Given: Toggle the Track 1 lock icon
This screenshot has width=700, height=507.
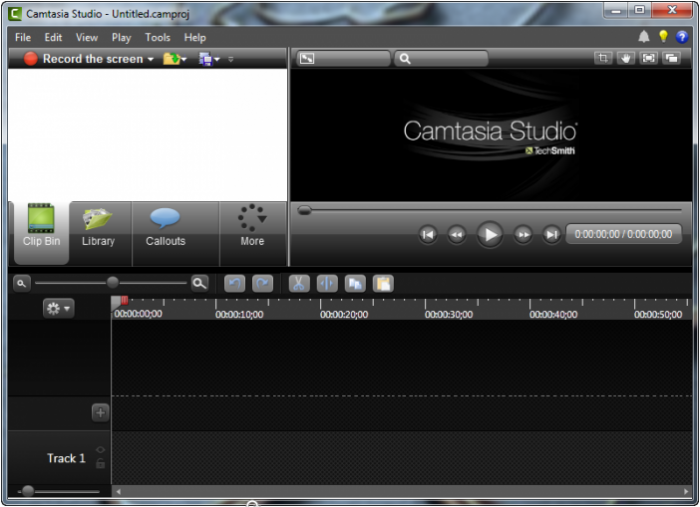Looking at the screenshot, I should [x=100, y=464].
